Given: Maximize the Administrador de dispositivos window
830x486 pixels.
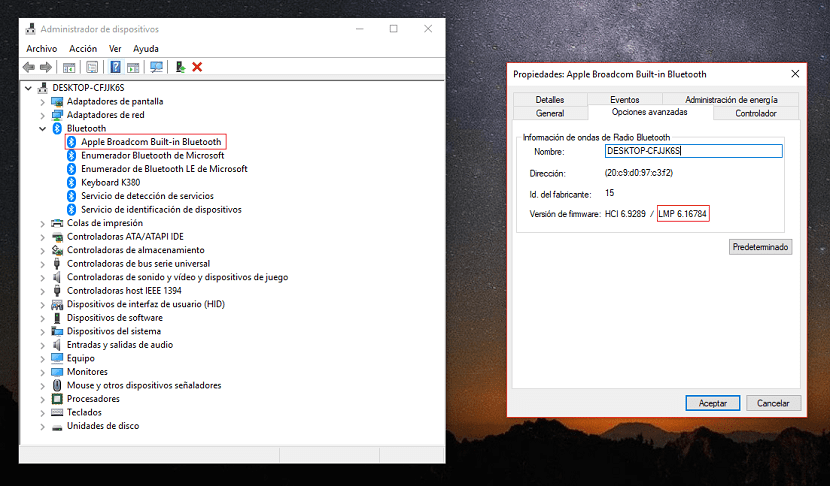Looking at the screenshot, I should (x=393, y=29).
